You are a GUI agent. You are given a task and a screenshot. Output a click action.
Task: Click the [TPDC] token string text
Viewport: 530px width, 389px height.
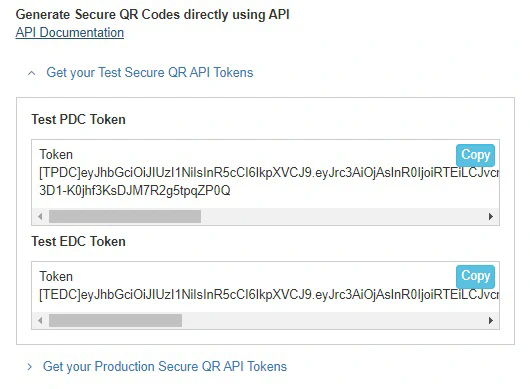pyautogui.click(x=269, y=173)
